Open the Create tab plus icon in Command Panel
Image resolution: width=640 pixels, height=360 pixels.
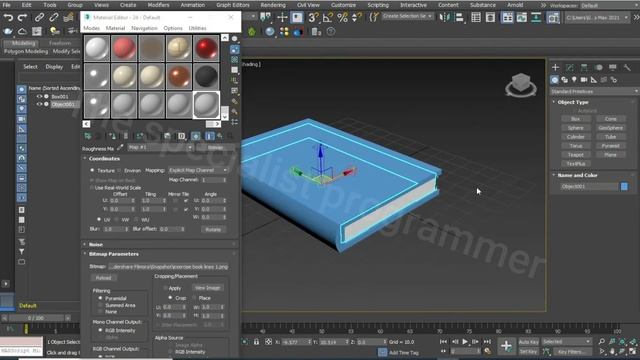coord(555,67)
